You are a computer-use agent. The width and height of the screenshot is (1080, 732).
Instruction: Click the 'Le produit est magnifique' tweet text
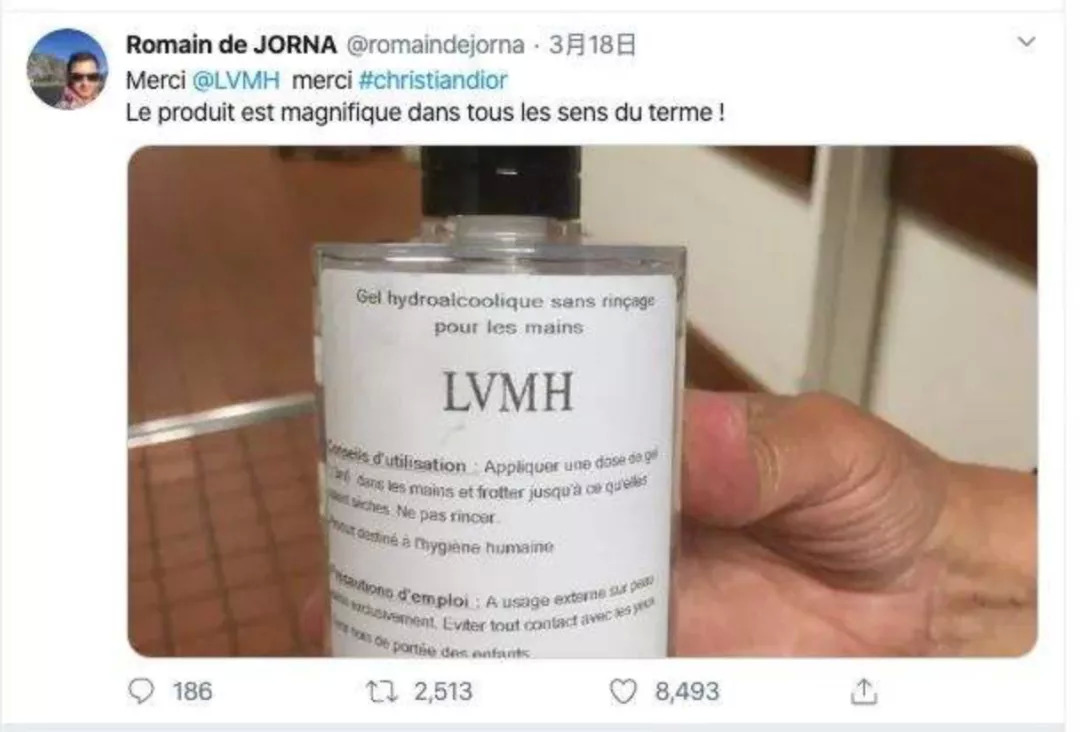[x=425, y=112]
